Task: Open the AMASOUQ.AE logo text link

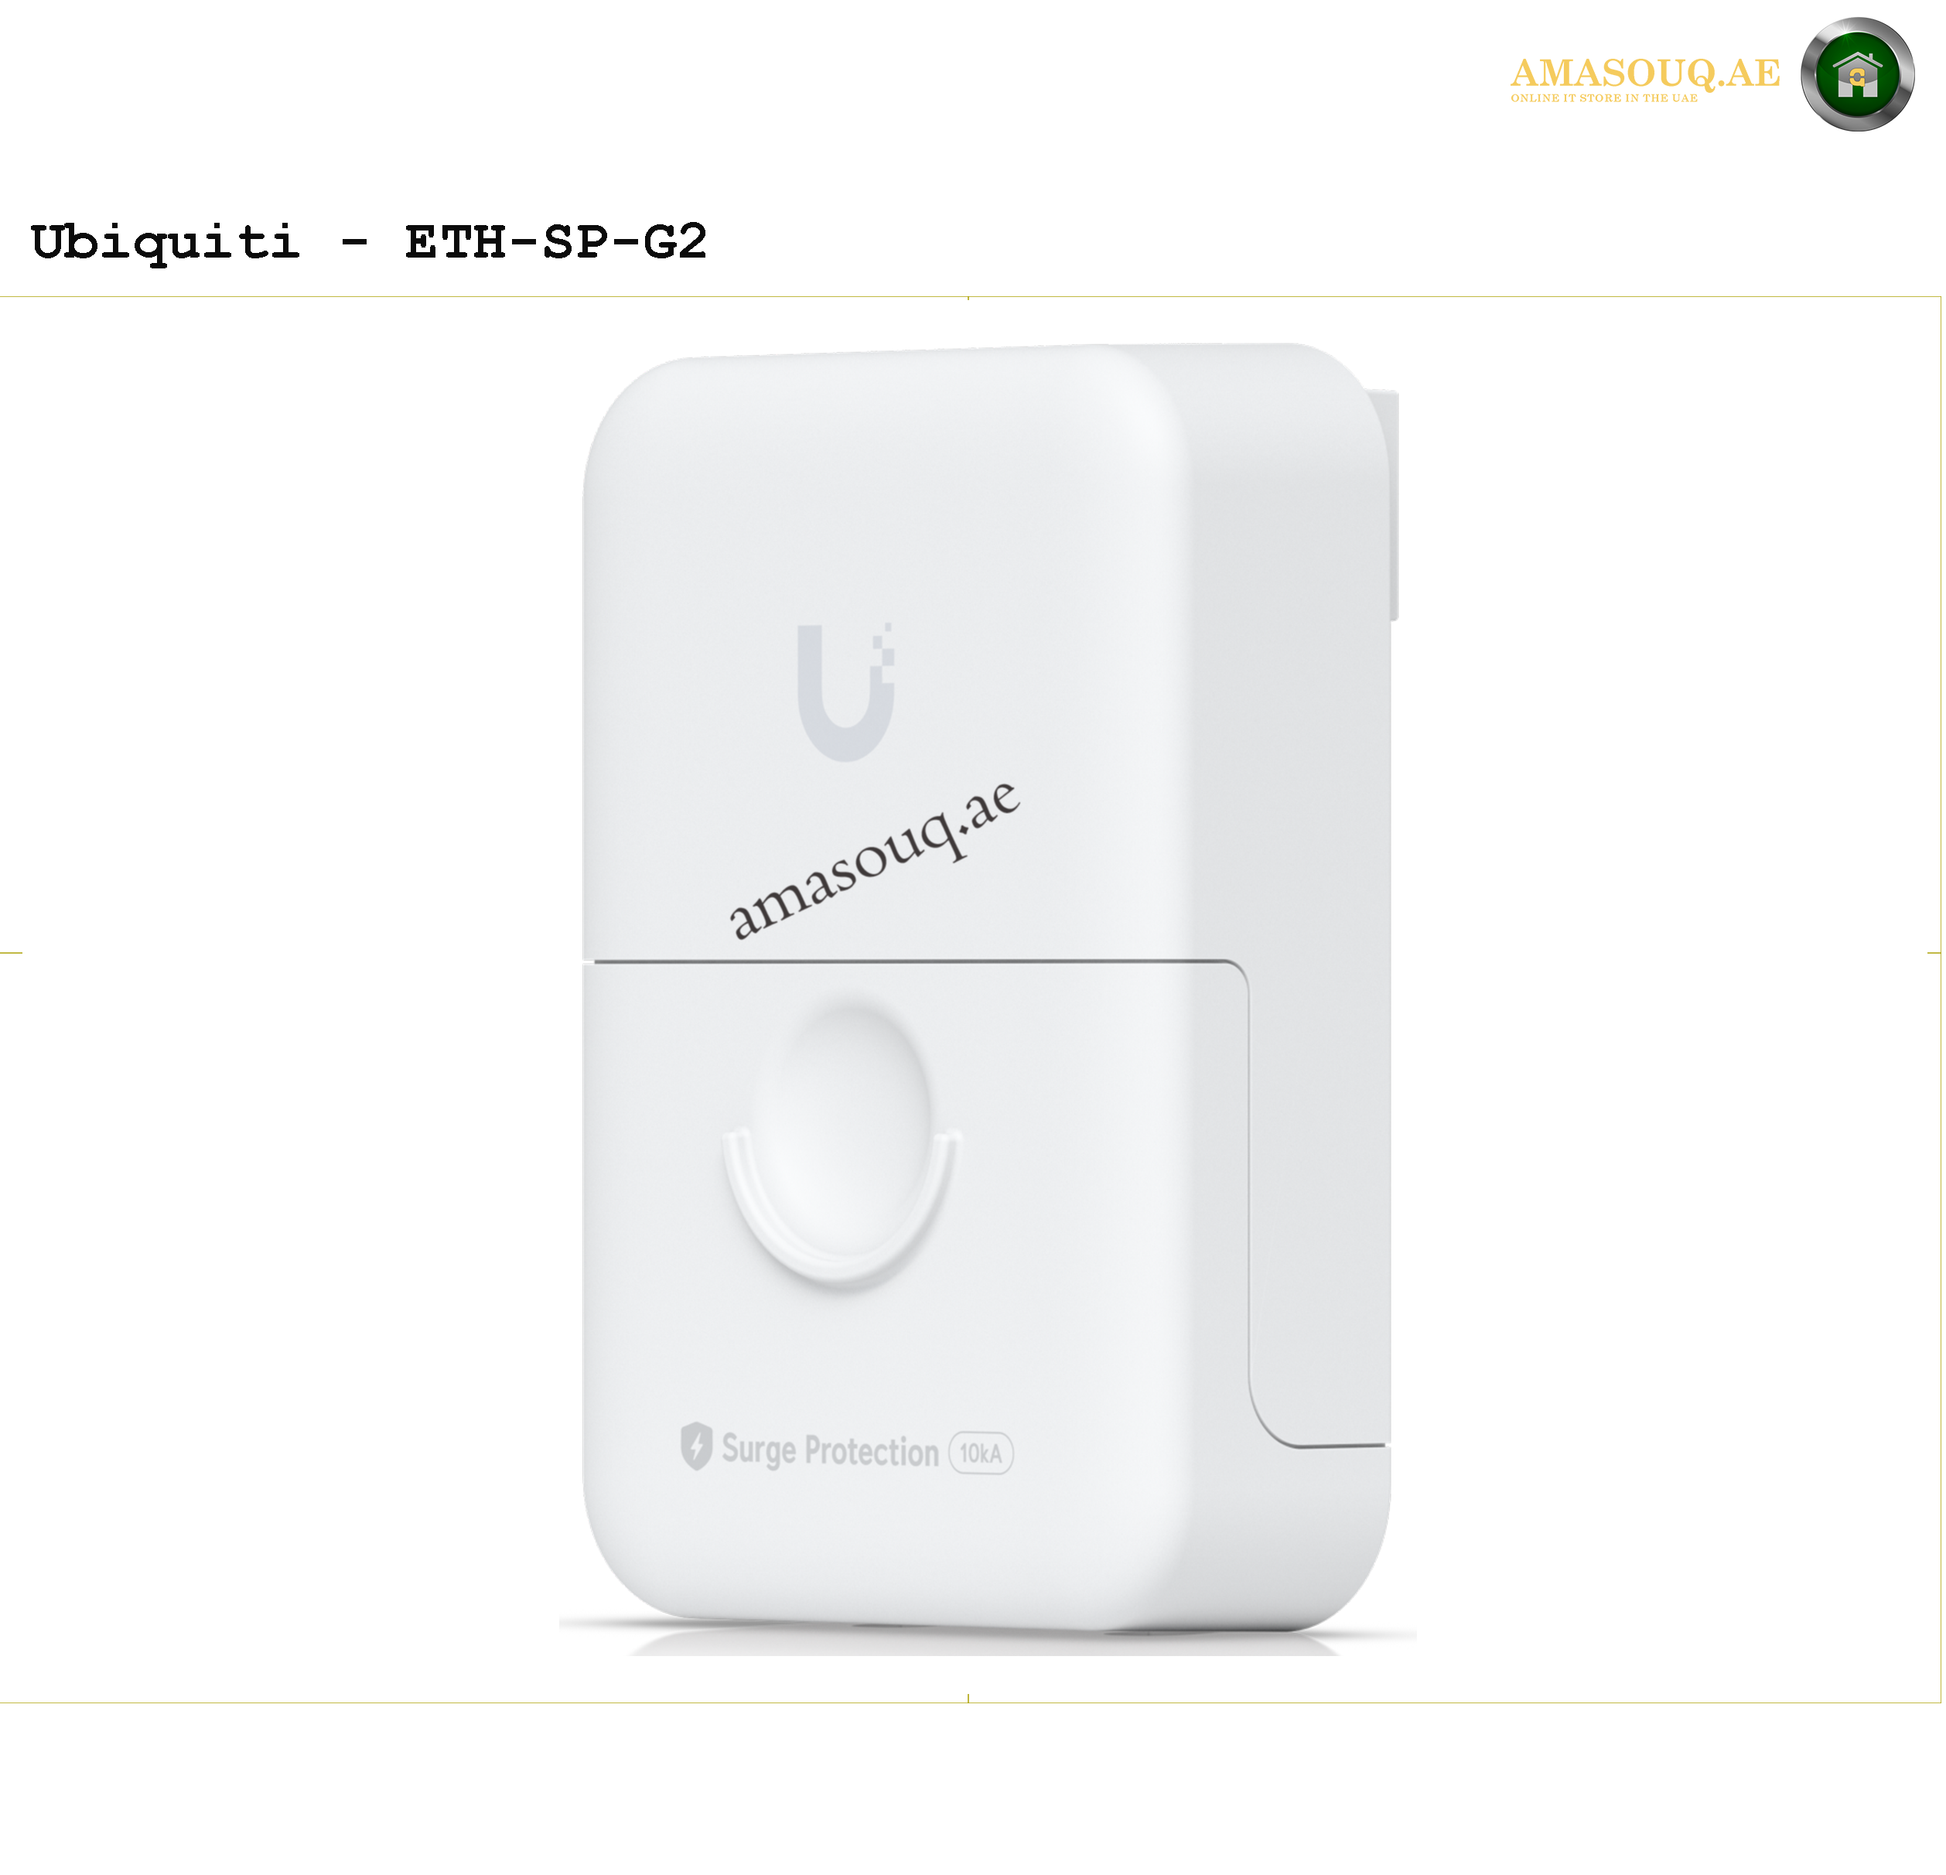Action: pos(1645,72)
